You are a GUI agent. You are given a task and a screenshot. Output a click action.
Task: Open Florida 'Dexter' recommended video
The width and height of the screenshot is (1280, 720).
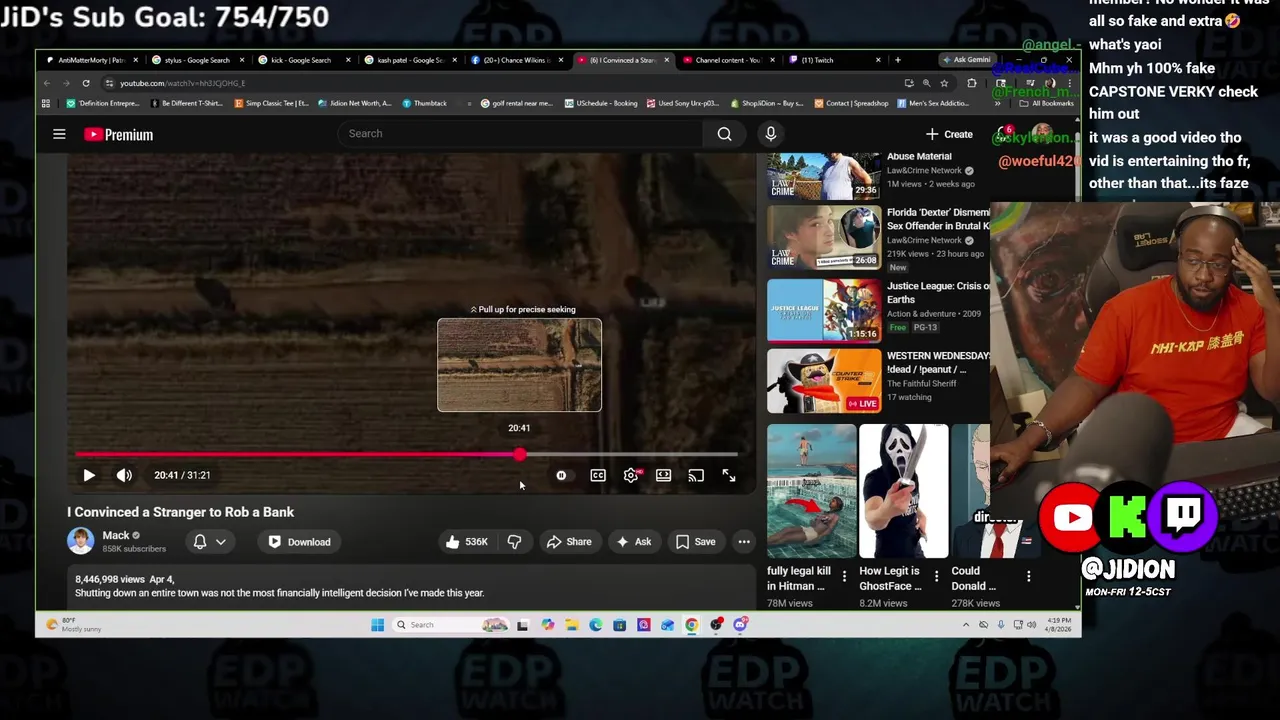click(824, 238)
